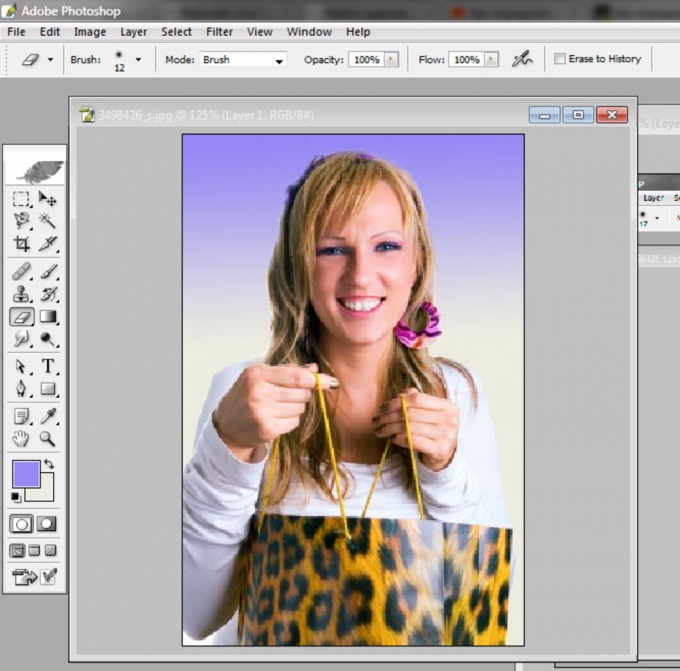Click the Opacity 100% field

coord(367,59)
